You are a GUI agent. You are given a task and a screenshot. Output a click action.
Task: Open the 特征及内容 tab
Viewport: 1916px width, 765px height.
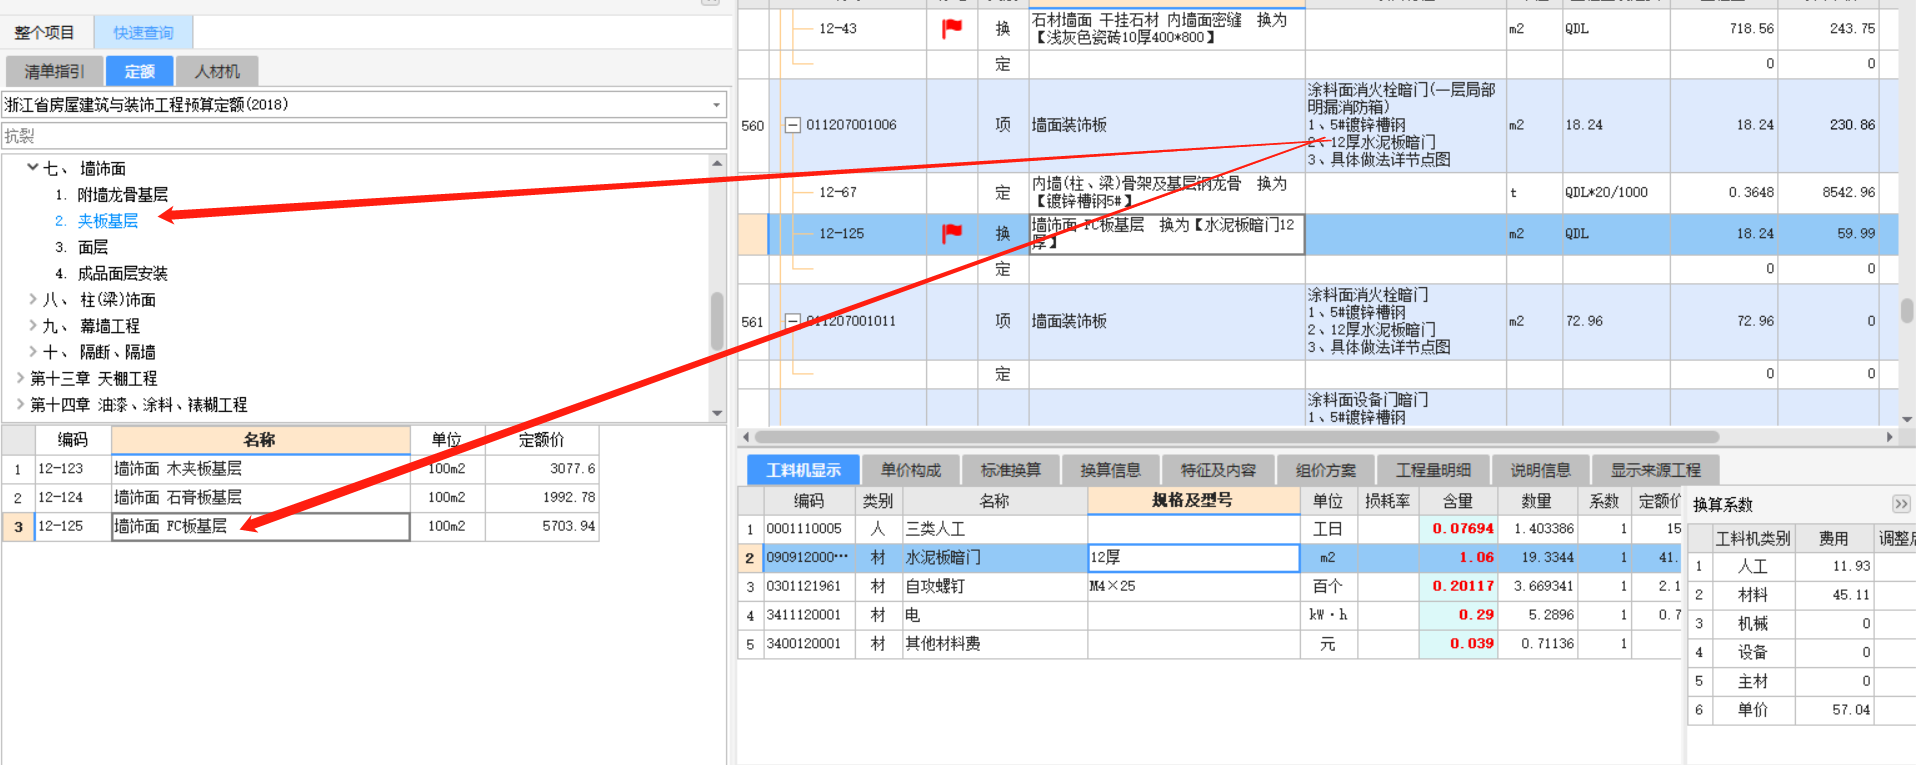(1217, 470)
